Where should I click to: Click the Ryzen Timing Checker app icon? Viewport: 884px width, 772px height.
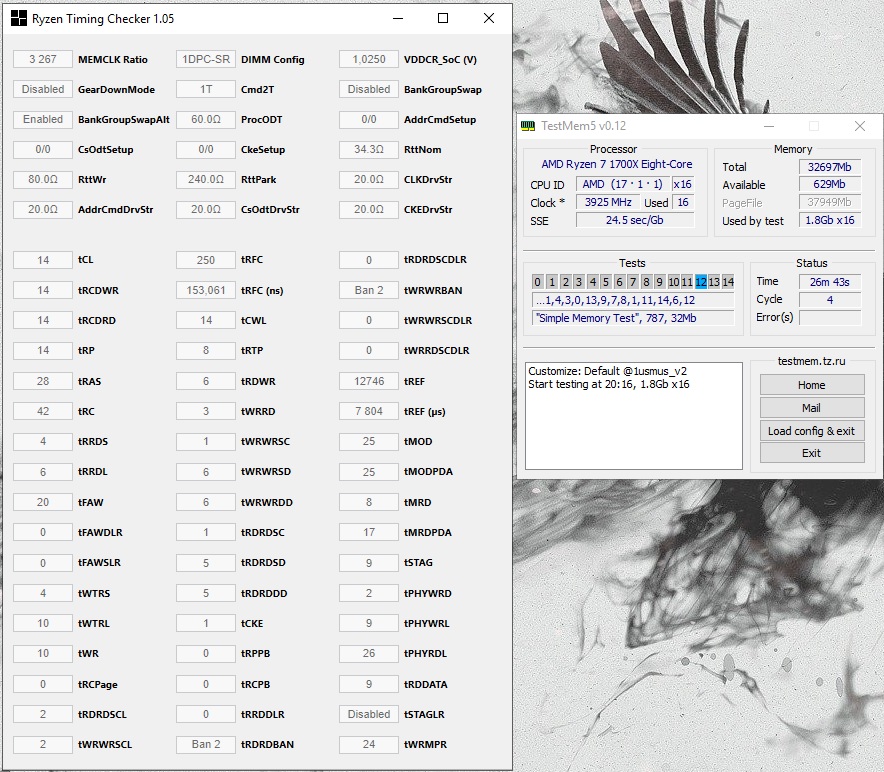(19, 19)
